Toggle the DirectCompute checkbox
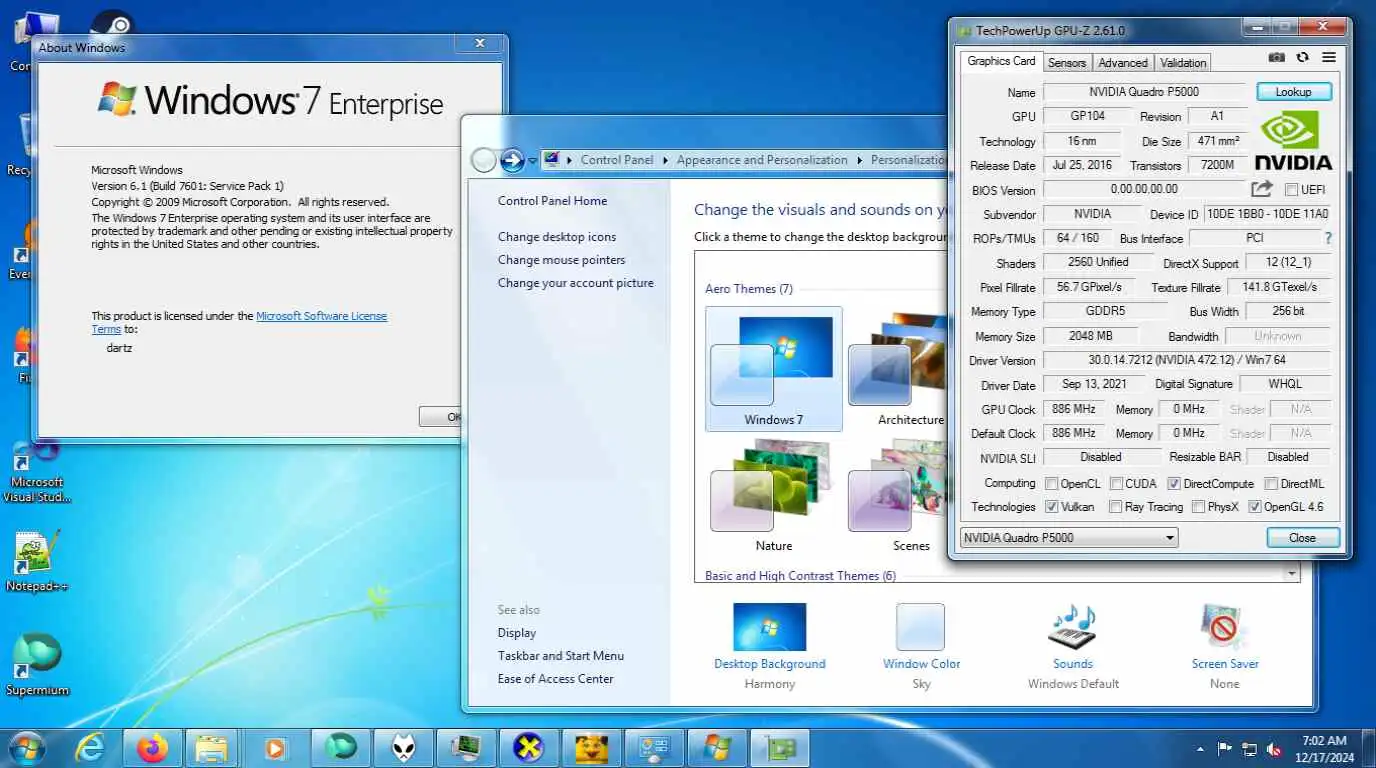The width and height of the screenshot is (1376, 768). tap(1174, 484)
